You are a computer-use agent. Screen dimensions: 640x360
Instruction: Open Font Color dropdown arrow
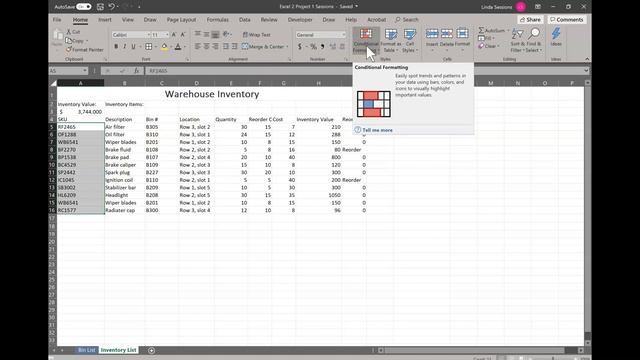(x=185, y=47)
